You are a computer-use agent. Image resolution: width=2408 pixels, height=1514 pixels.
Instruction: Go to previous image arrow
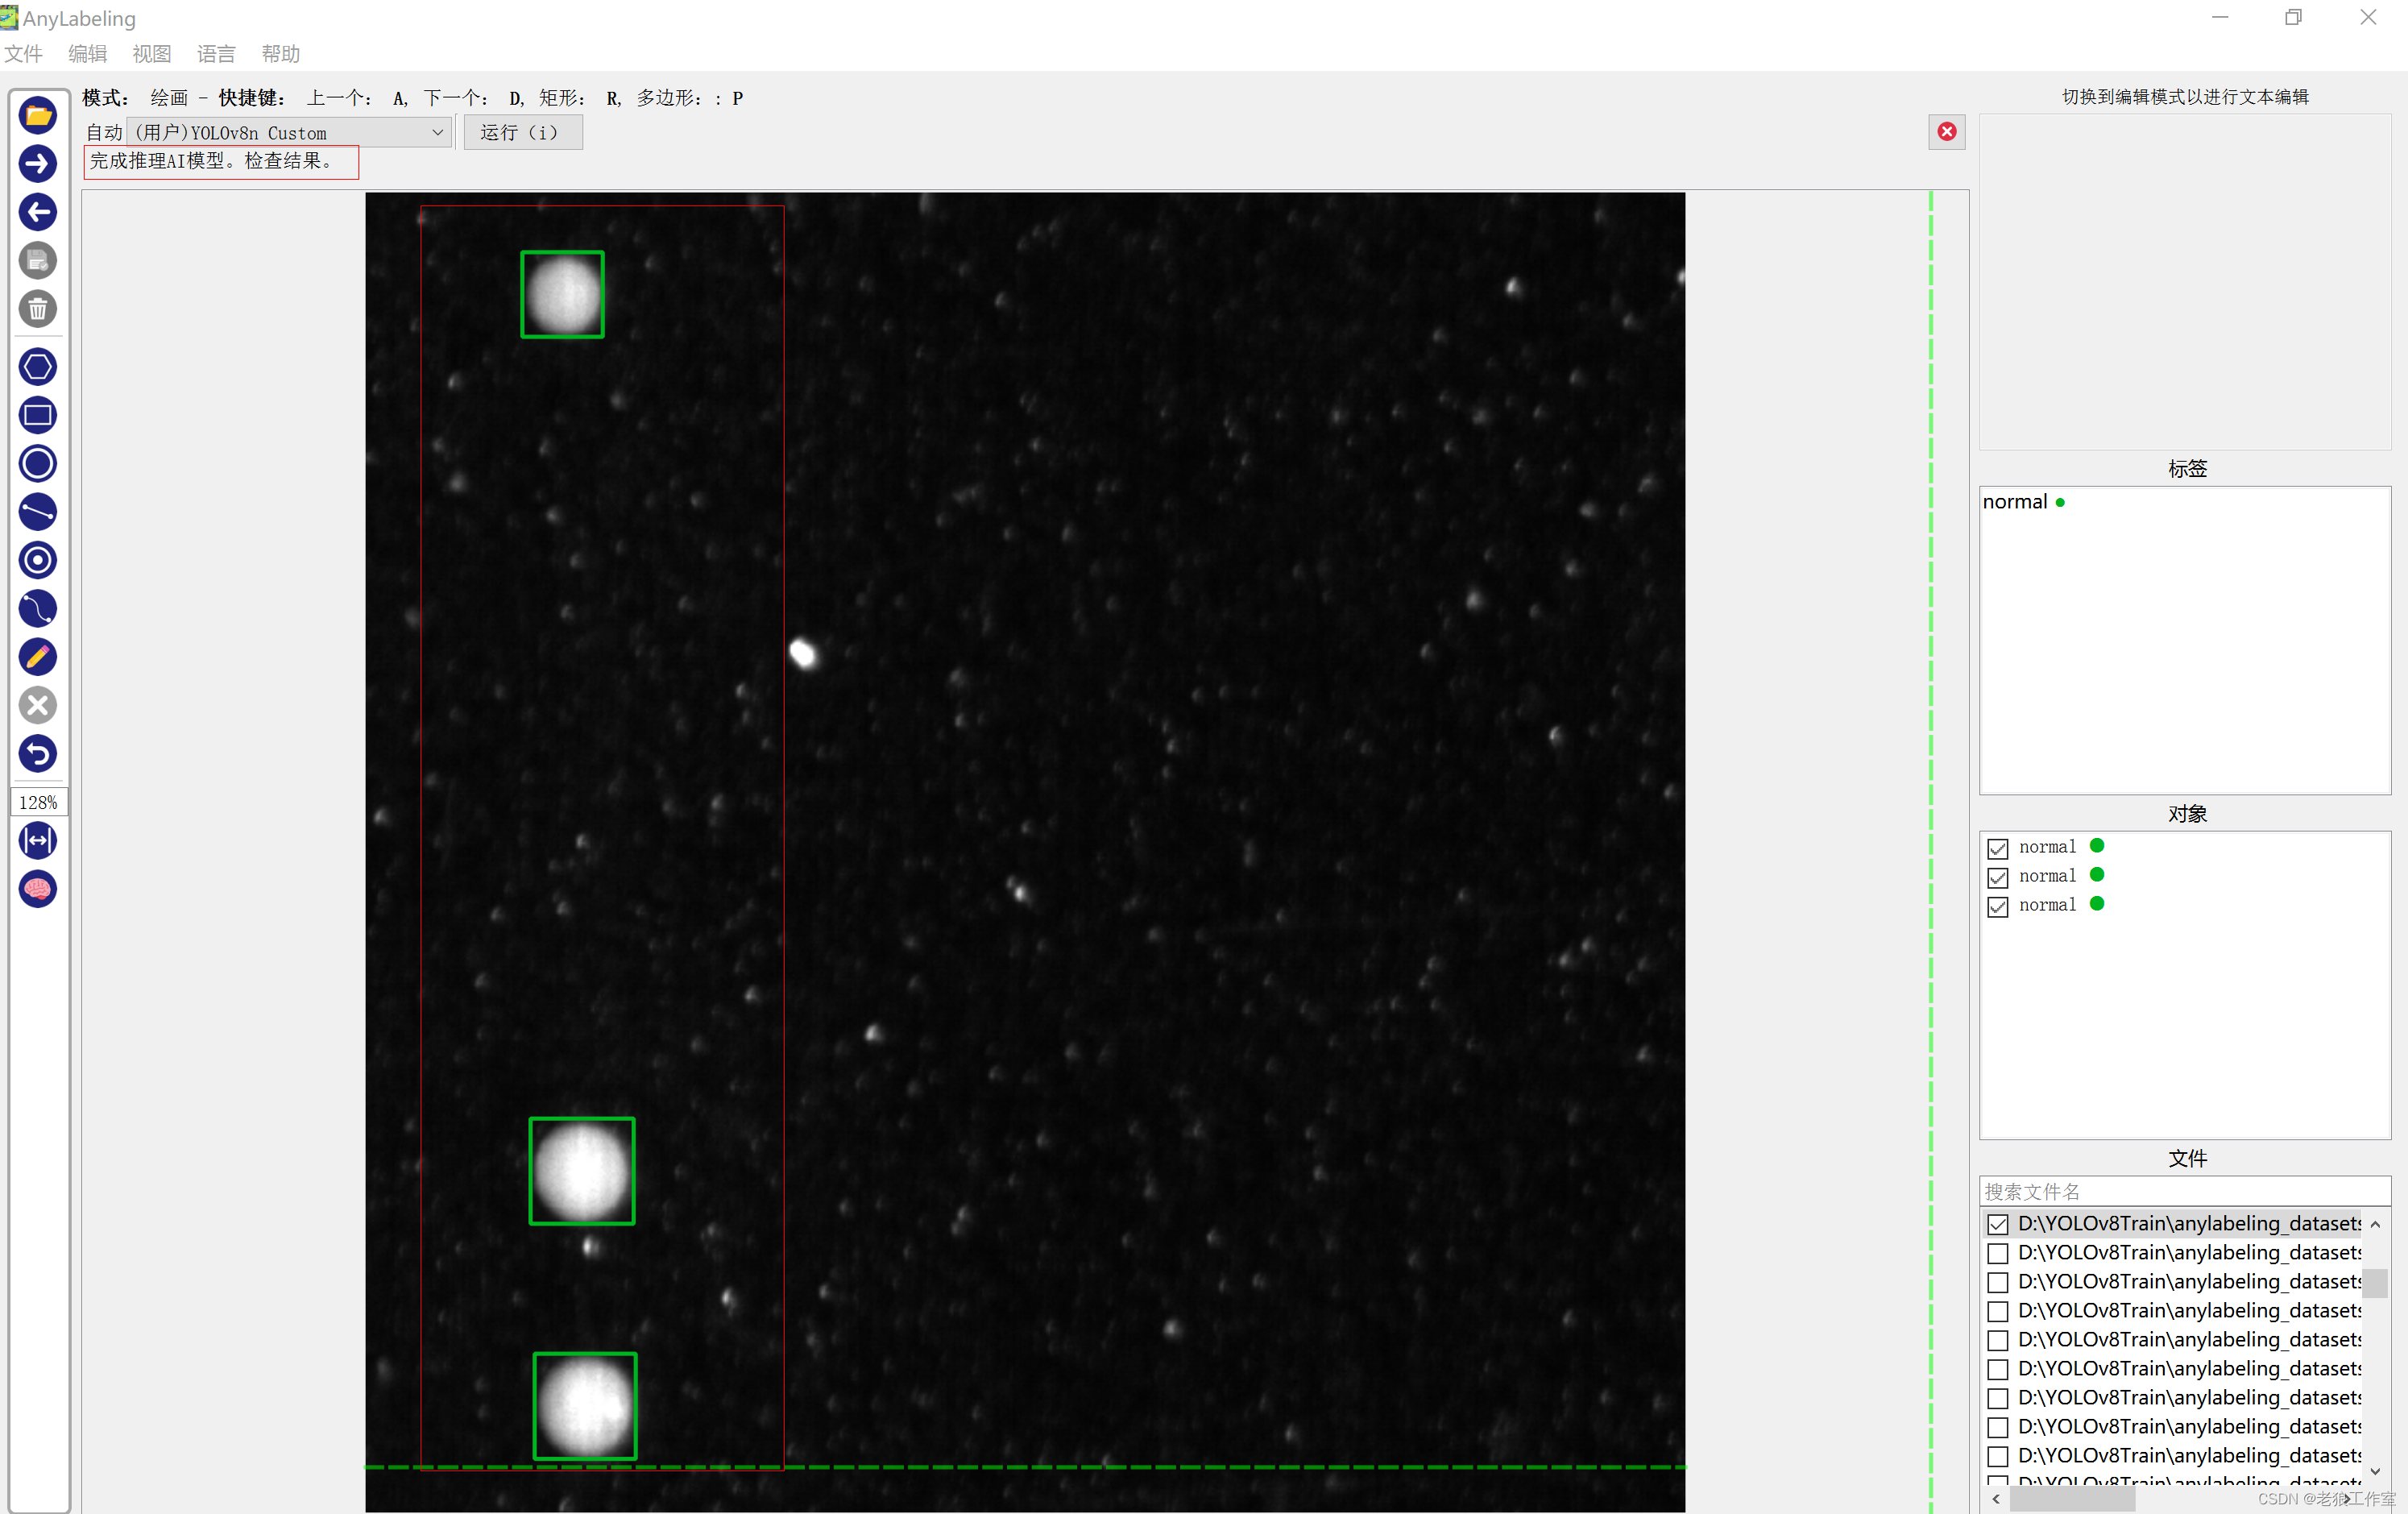[38, 212]
